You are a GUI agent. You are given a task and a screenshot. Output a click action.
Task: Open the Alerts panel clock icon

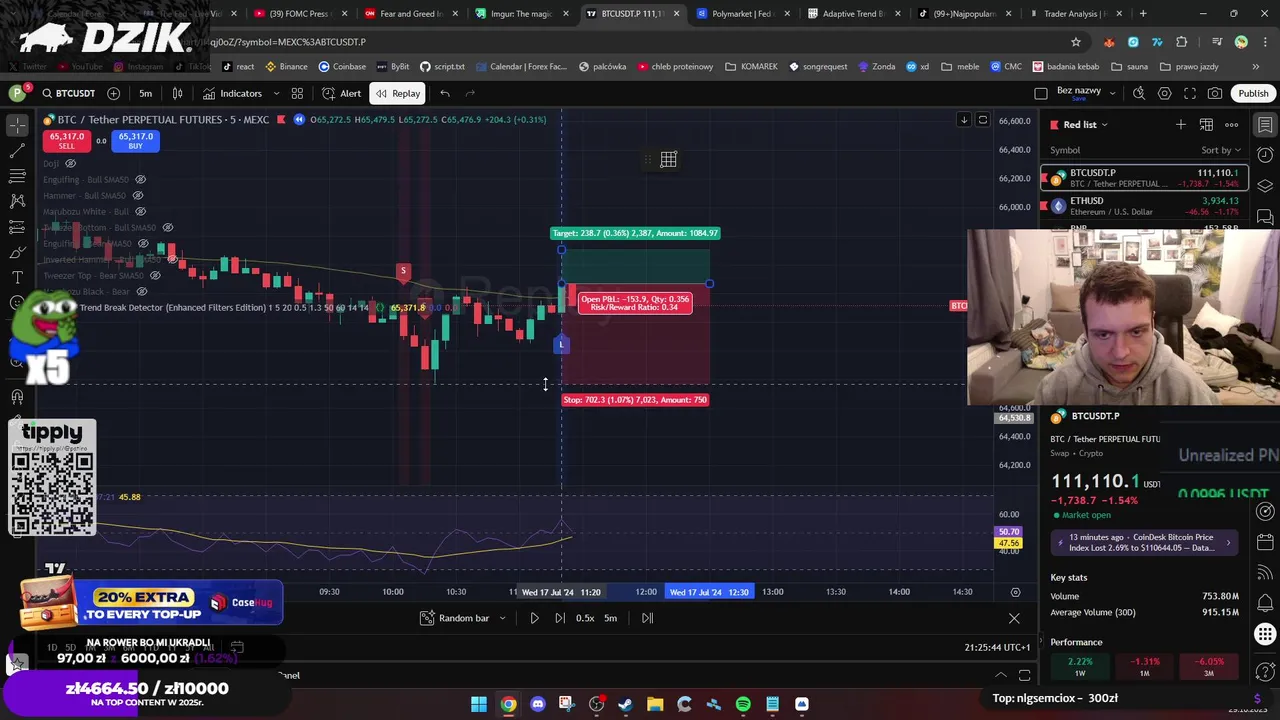point(1265,155)
